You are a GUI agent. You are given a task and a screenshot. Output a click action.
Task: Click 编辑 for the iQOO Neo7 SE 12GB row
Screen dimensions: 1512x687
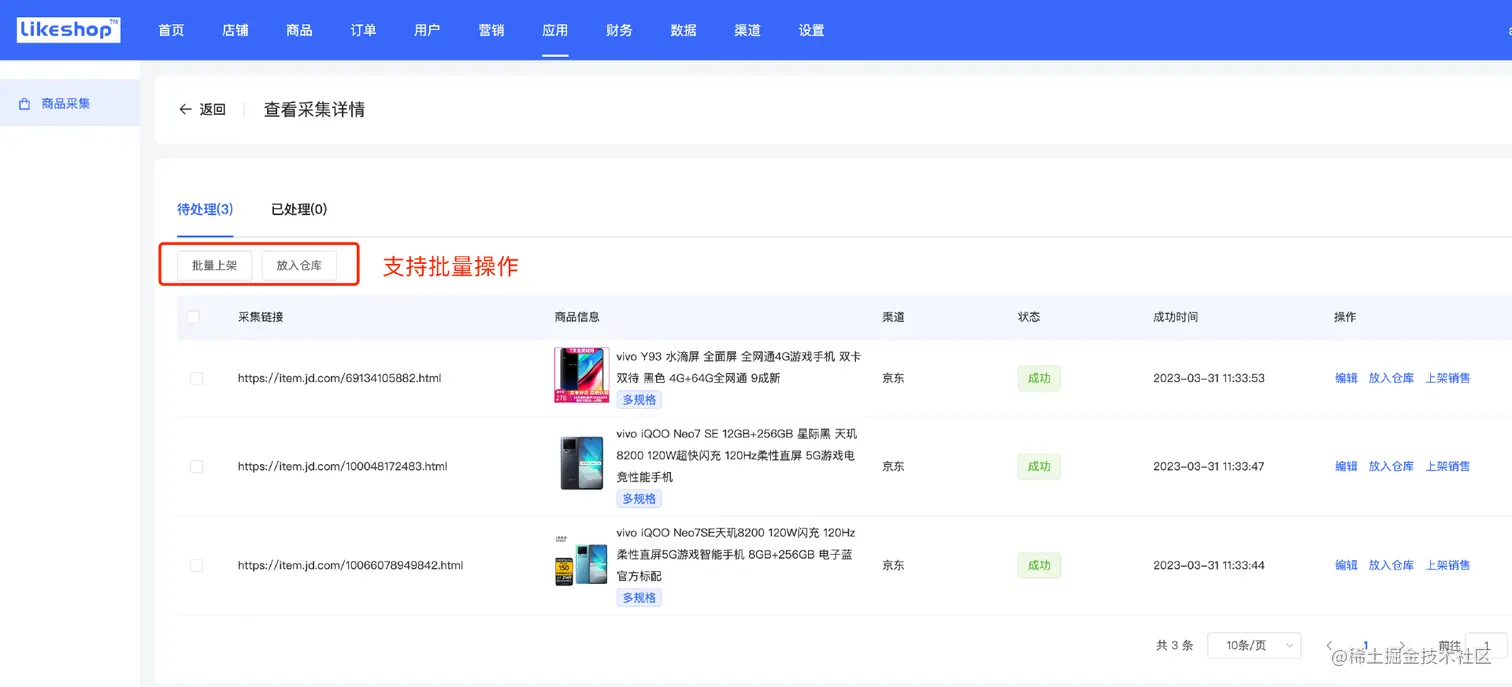coord(1346,466)
